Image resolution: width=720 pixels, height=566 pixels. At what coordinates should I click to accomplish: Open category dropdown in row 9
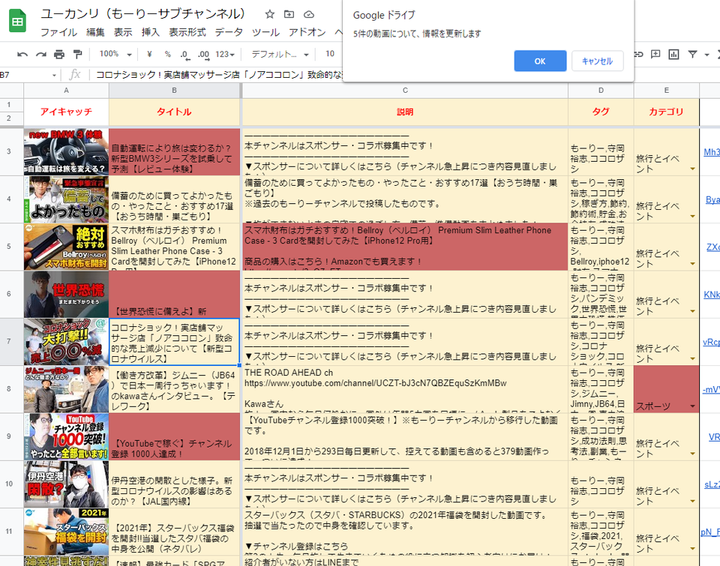[x=692, y=454]
